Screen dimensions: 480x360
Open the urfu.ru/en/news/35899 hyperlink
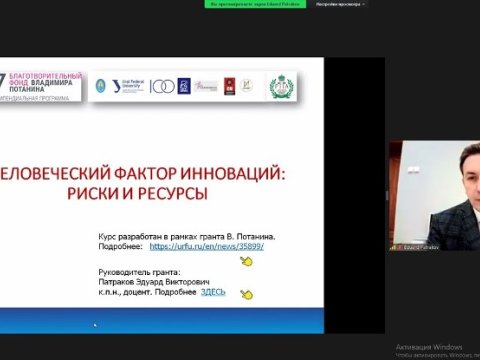[207, 247]
